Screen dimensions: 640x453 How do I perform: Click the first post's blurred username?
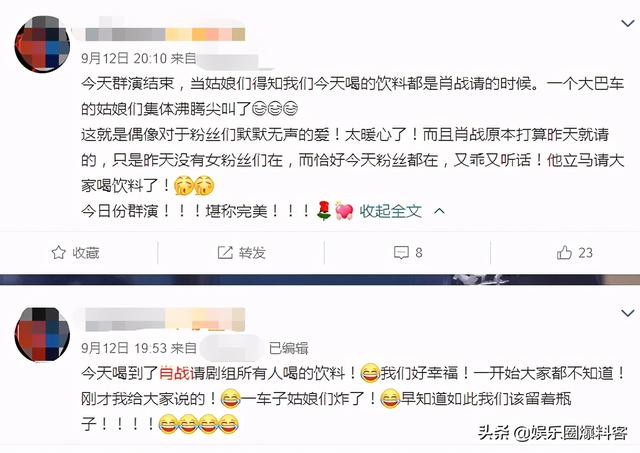164,34
